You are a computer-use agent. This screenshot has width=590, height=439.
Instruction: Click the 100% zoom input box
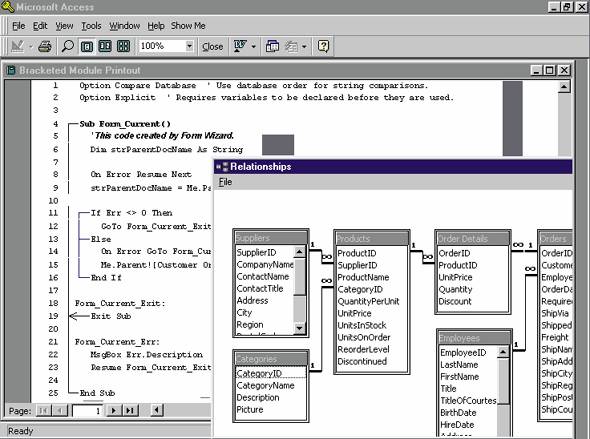(x=162, y=46)
